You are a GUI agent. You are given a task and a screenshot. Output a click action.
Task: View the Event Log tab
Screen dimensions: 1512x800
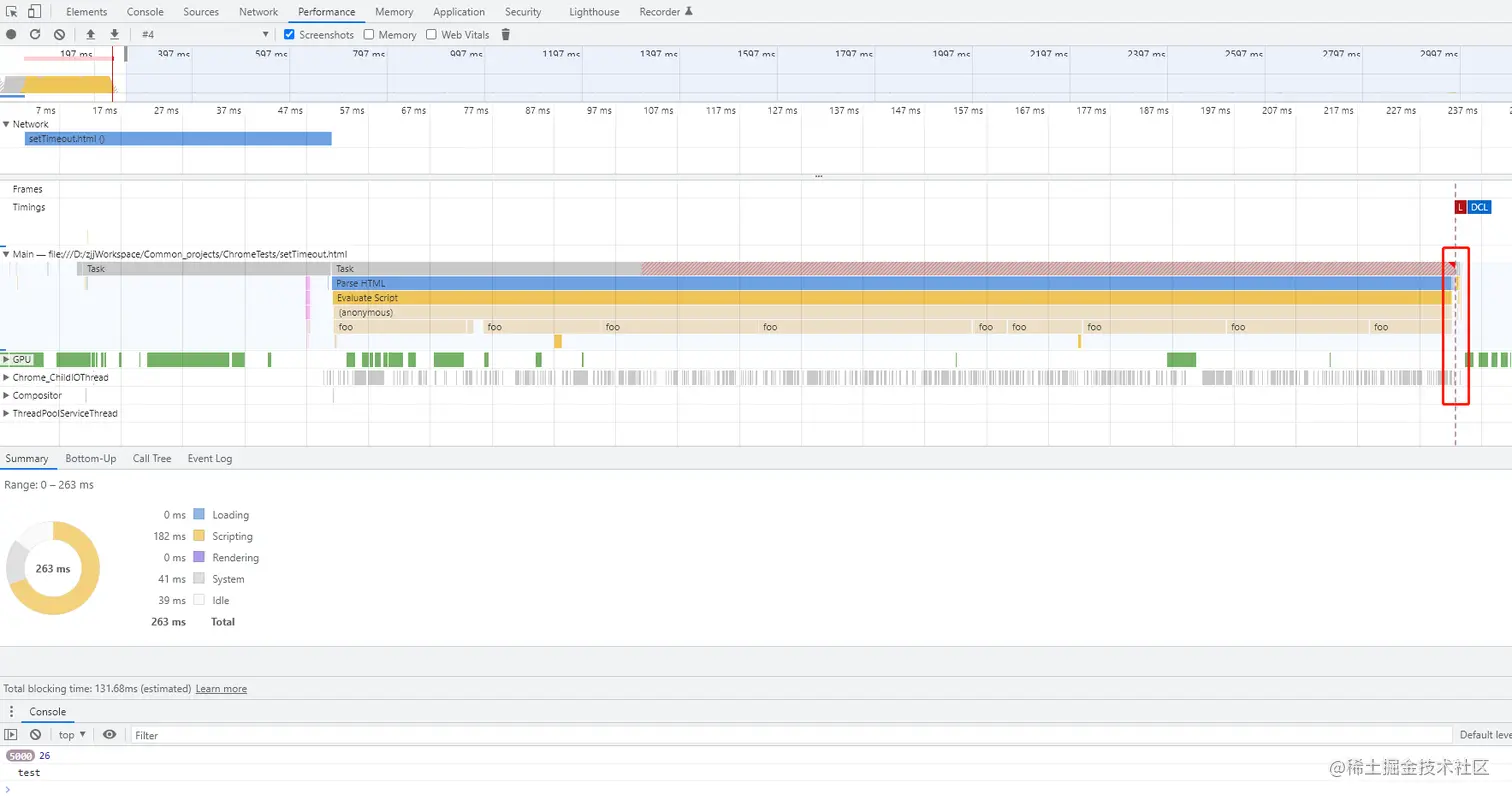[210, 458]
